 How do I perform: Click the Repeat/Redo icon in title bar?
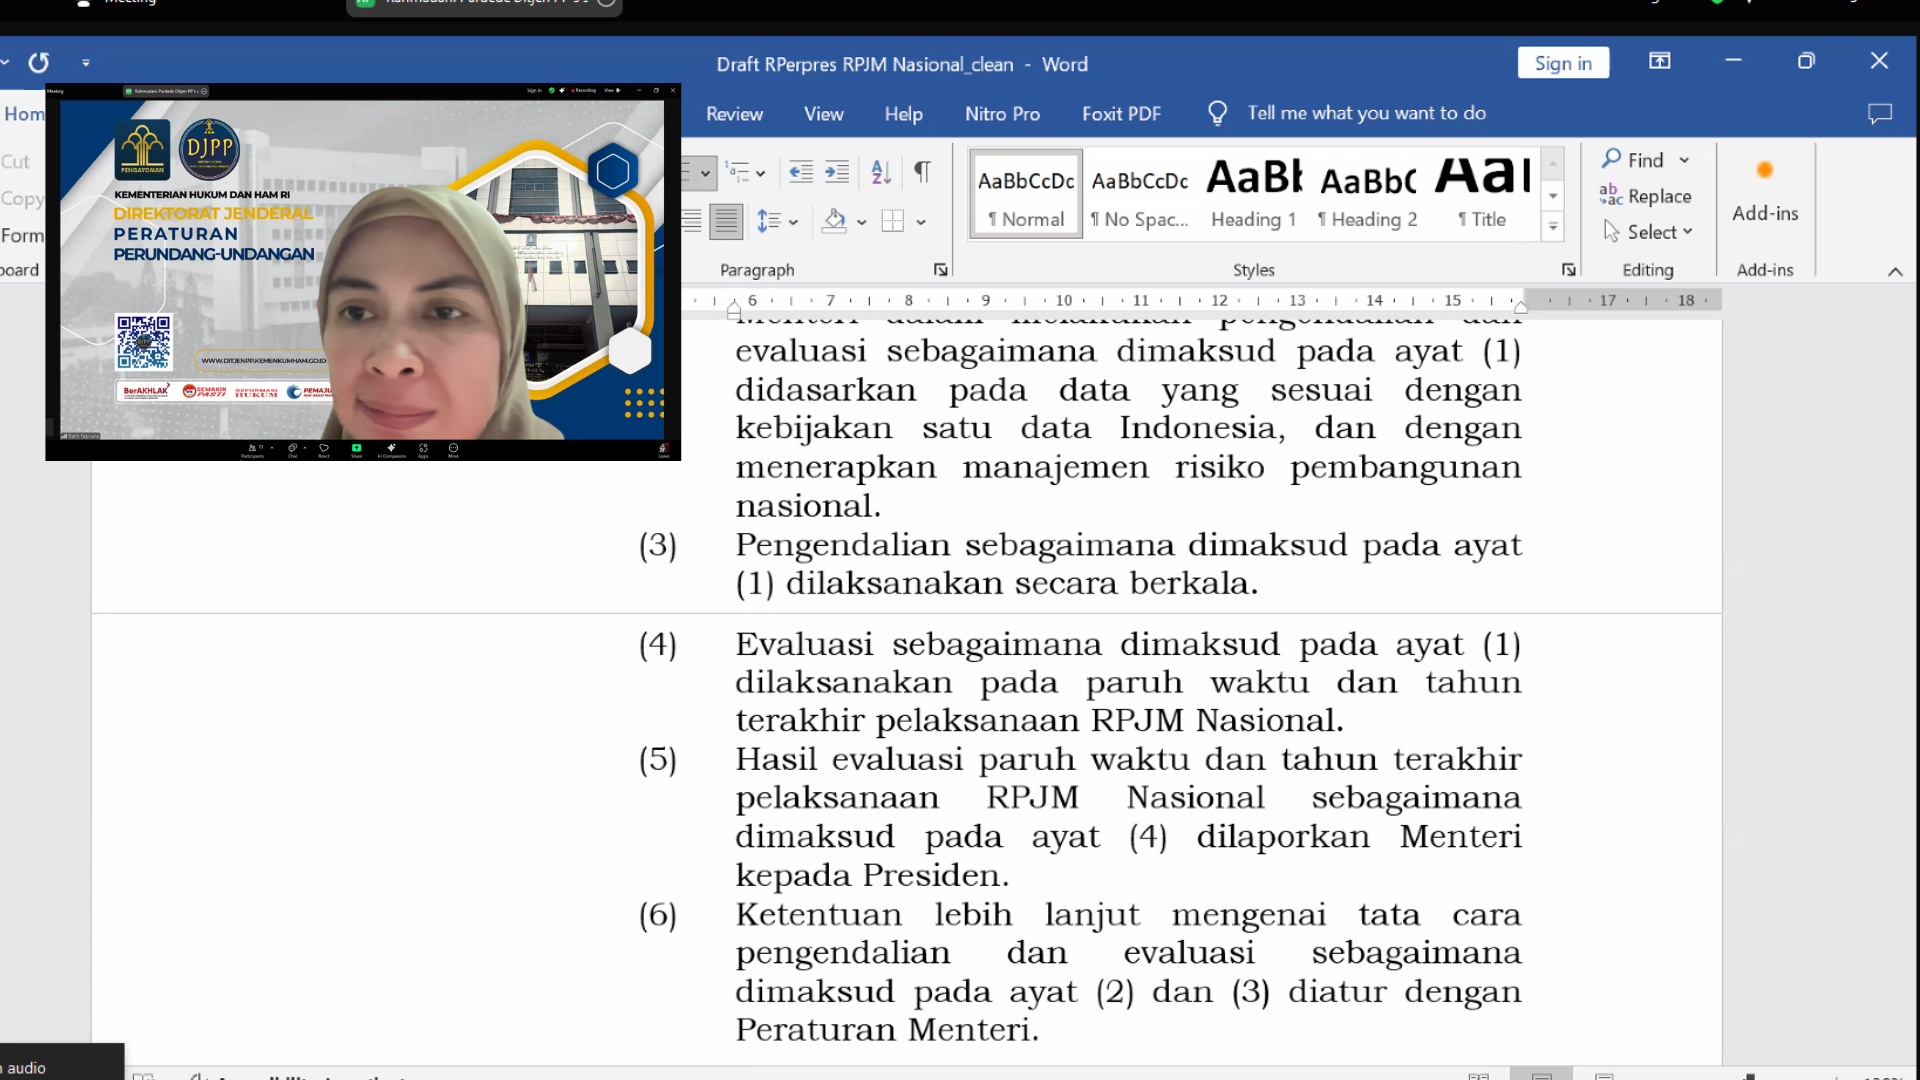[39, 63]
